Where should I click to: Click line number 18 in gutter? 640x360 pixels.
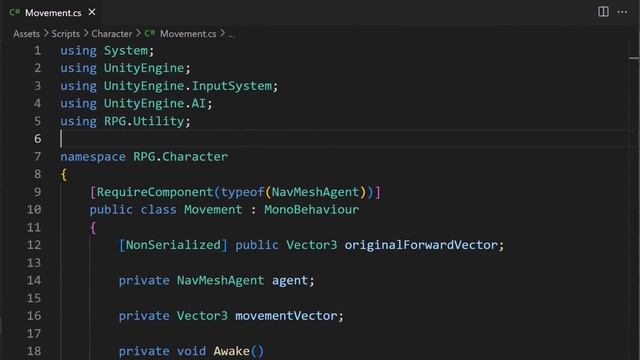[34, 351]
